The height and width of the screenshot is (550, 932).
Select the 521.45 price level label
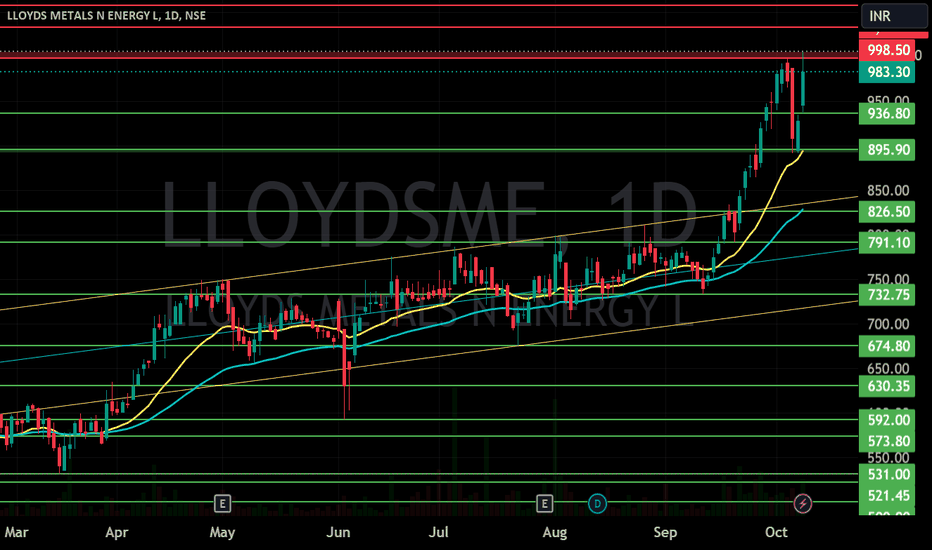click(x=887, y=495)
